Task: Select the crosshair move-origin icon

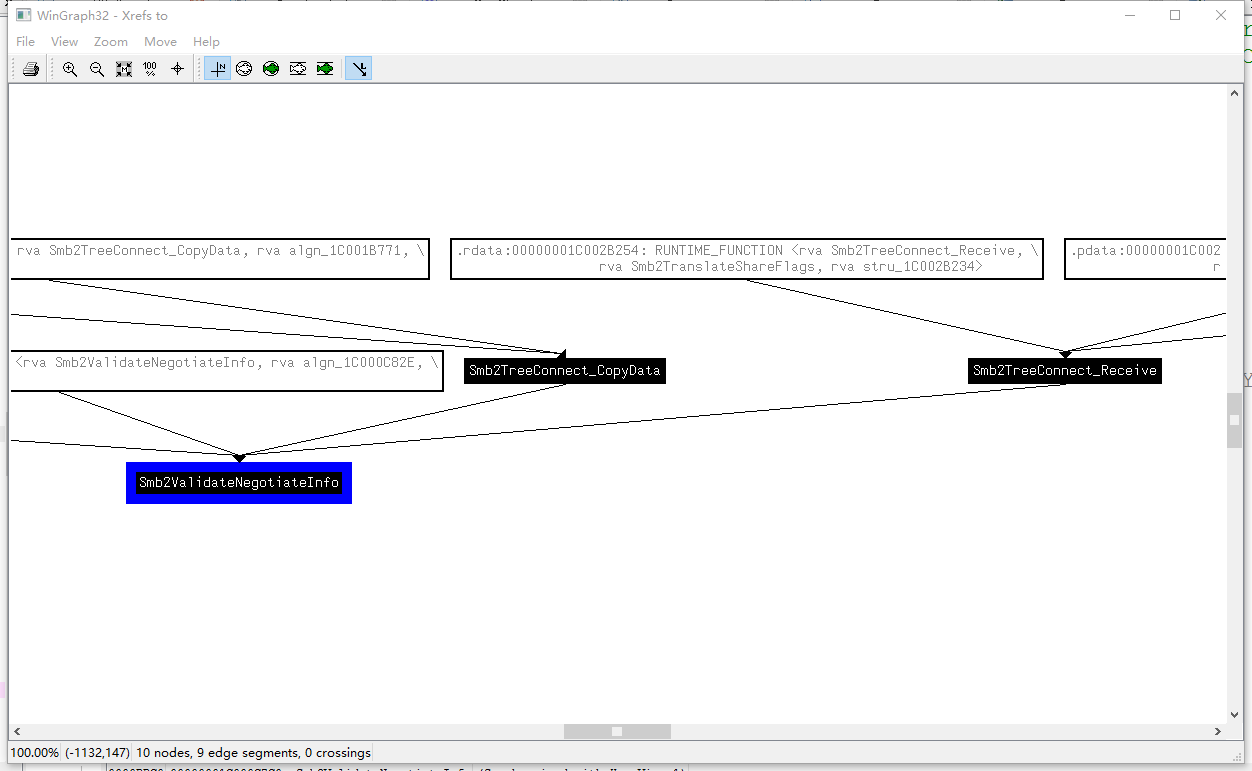Action: click(178, 69)
